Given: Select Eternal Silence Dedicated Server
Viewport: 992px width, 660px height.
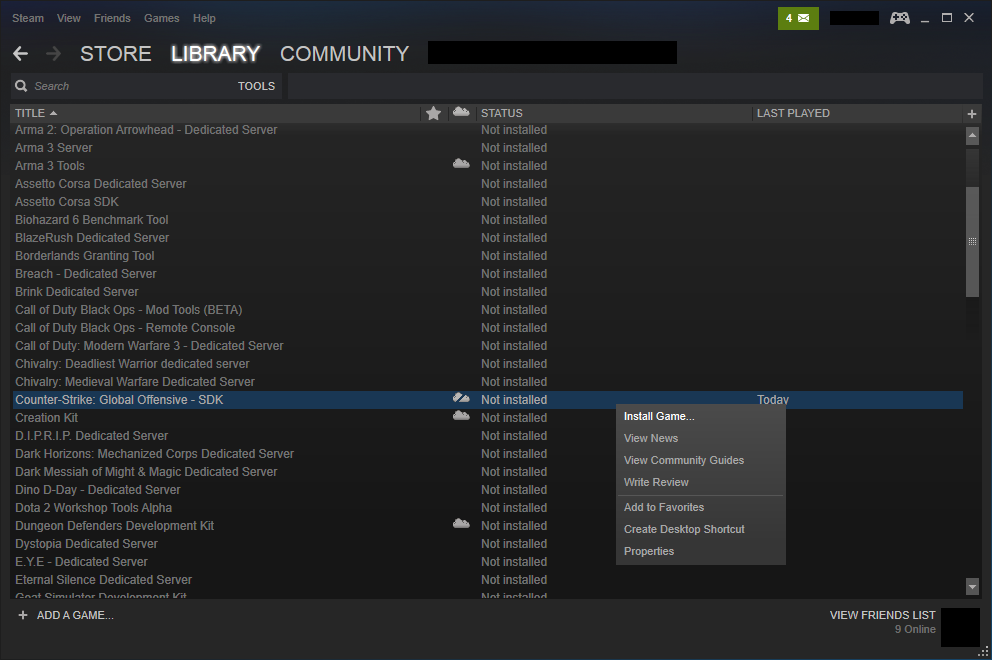Looking at the screenshot, I should coord(103,580).
